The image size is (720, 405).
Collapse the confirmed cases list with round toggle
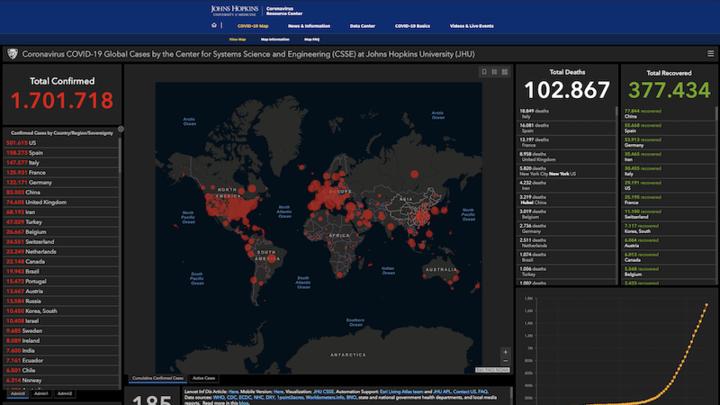pyautogui.click(x=121, y=129)
